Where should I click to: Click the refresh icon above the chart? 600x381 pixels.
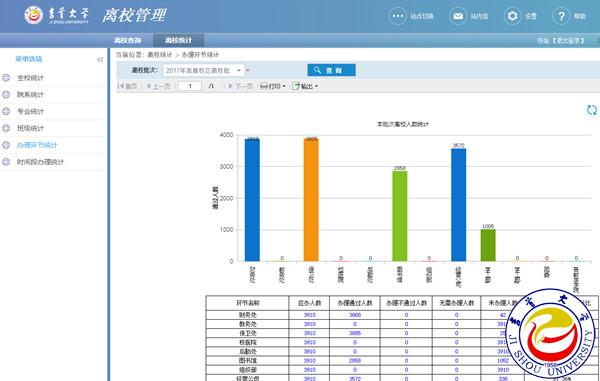tap(592, 110)
